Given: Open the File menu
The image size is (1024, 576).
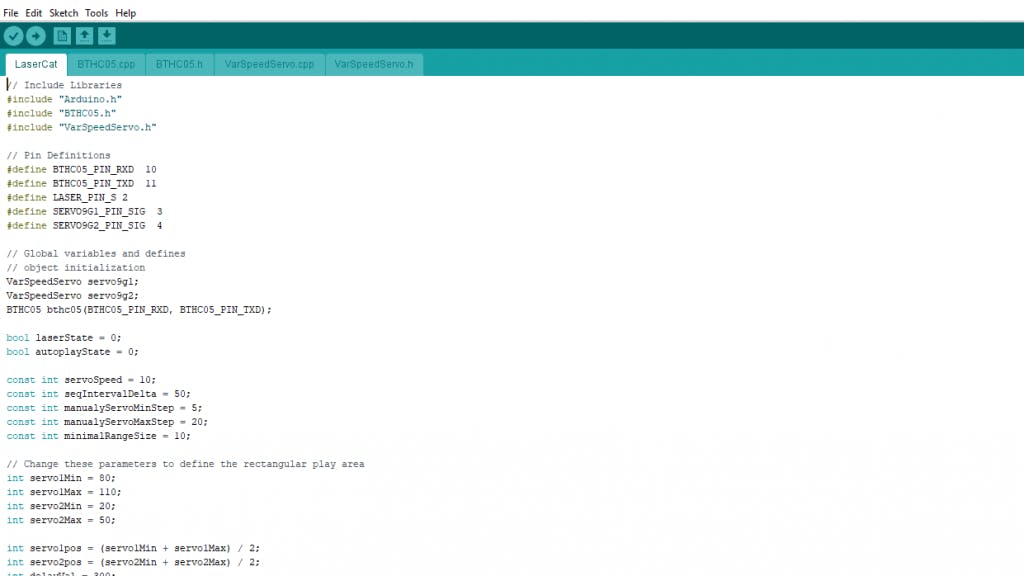Looking at the screenshot, I should coord(11,13).
